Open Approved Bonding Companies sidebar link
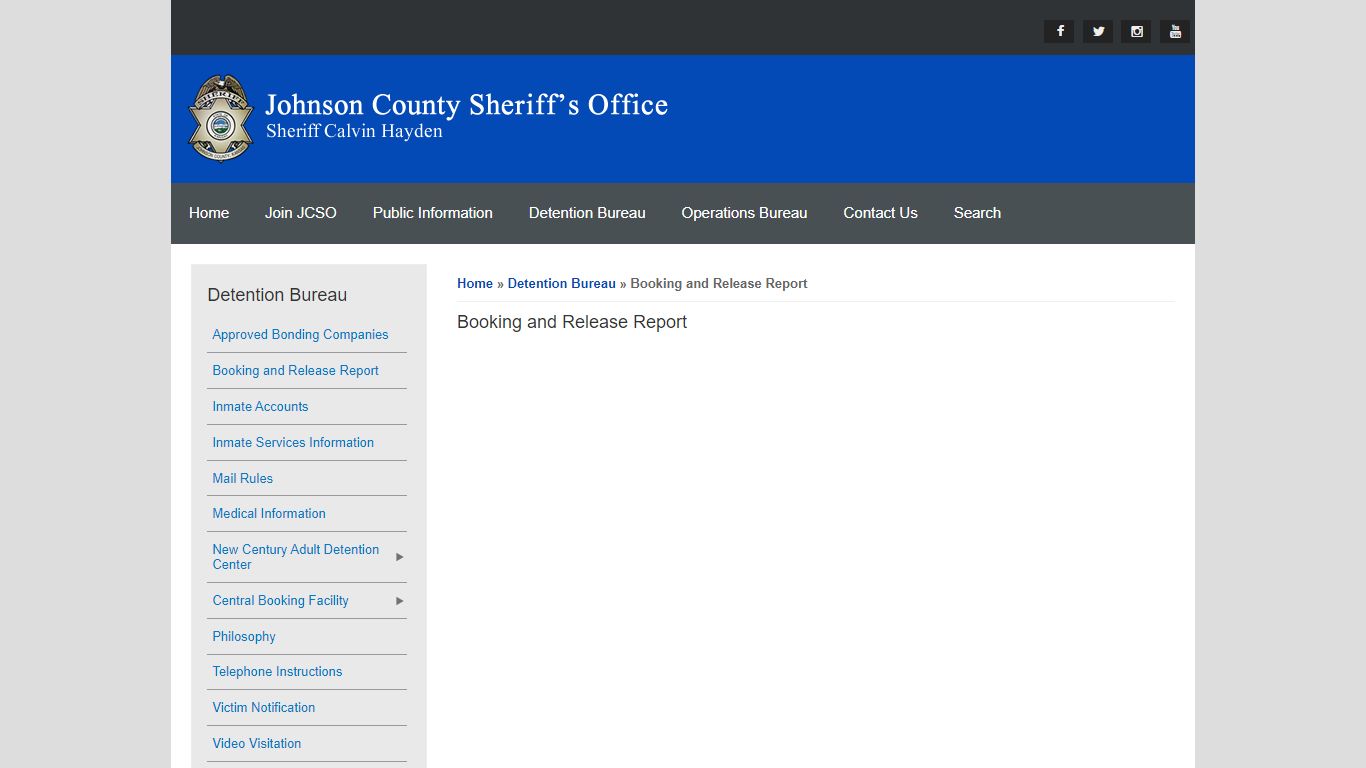Image resolution: width=1366 pixels, height=768 pixels. [300, 335]
